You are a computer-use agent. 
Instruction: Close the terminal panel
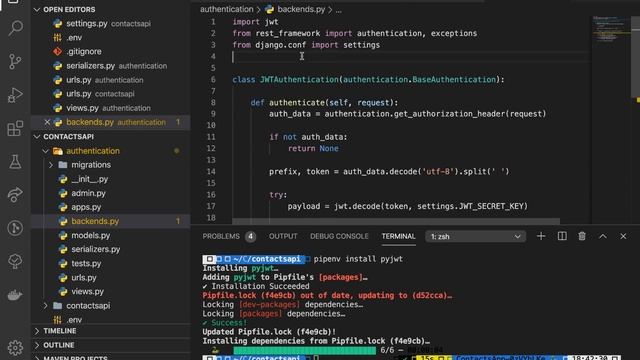click(623, 236)
